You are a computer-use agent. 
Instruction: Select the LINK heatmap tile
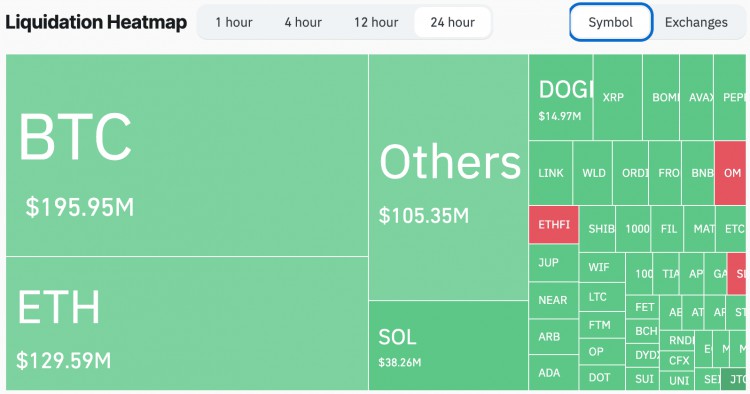pyautogui.click(x=551, y=173)
